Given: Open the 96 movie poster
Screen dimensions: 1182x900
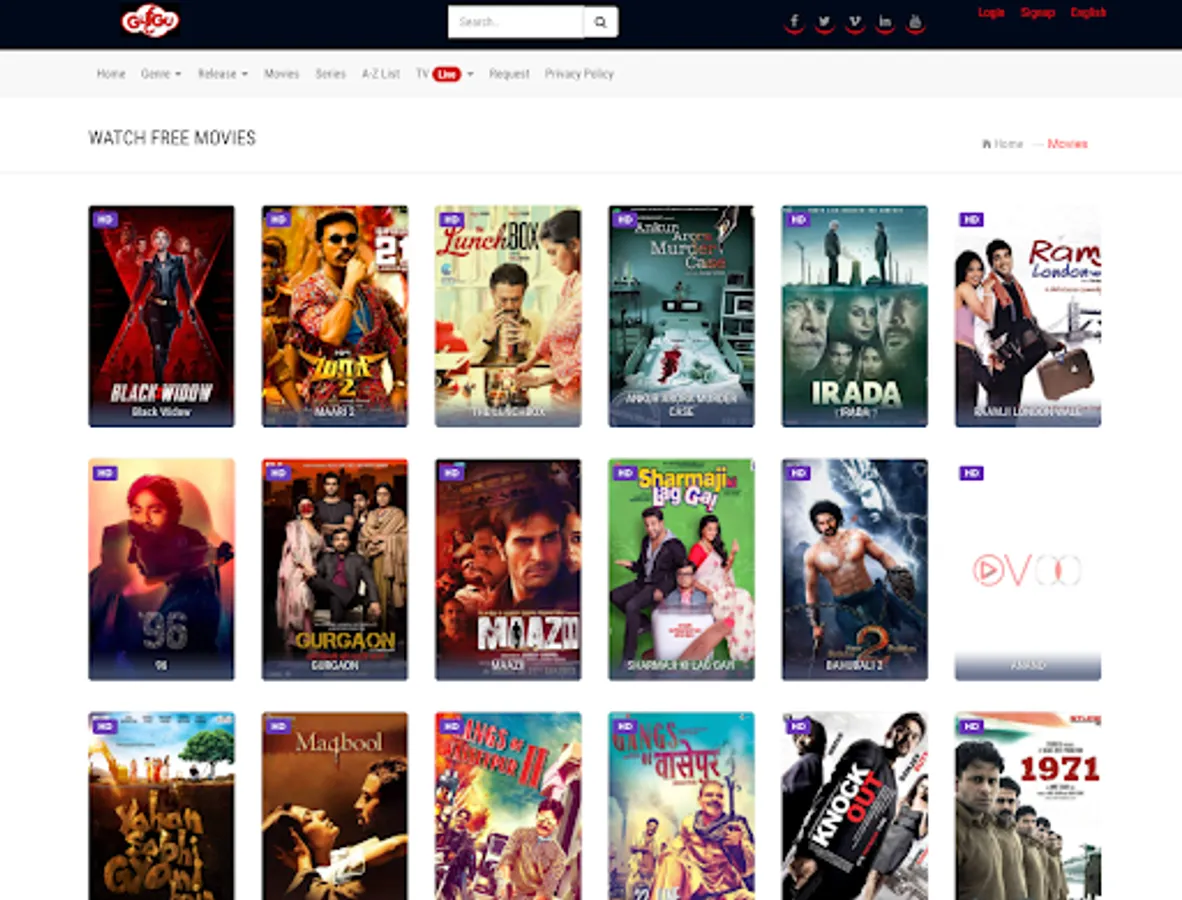Looking at the screenshot, I should (x=161, y=569).
